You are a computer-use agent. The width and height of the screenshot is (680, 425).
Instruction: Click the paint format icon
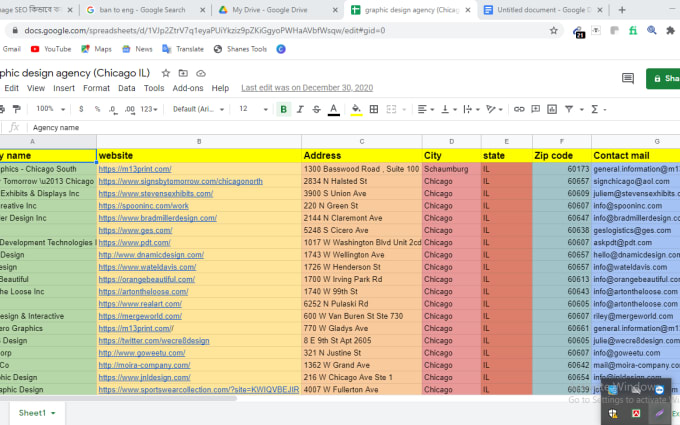[x=16, y=109]
